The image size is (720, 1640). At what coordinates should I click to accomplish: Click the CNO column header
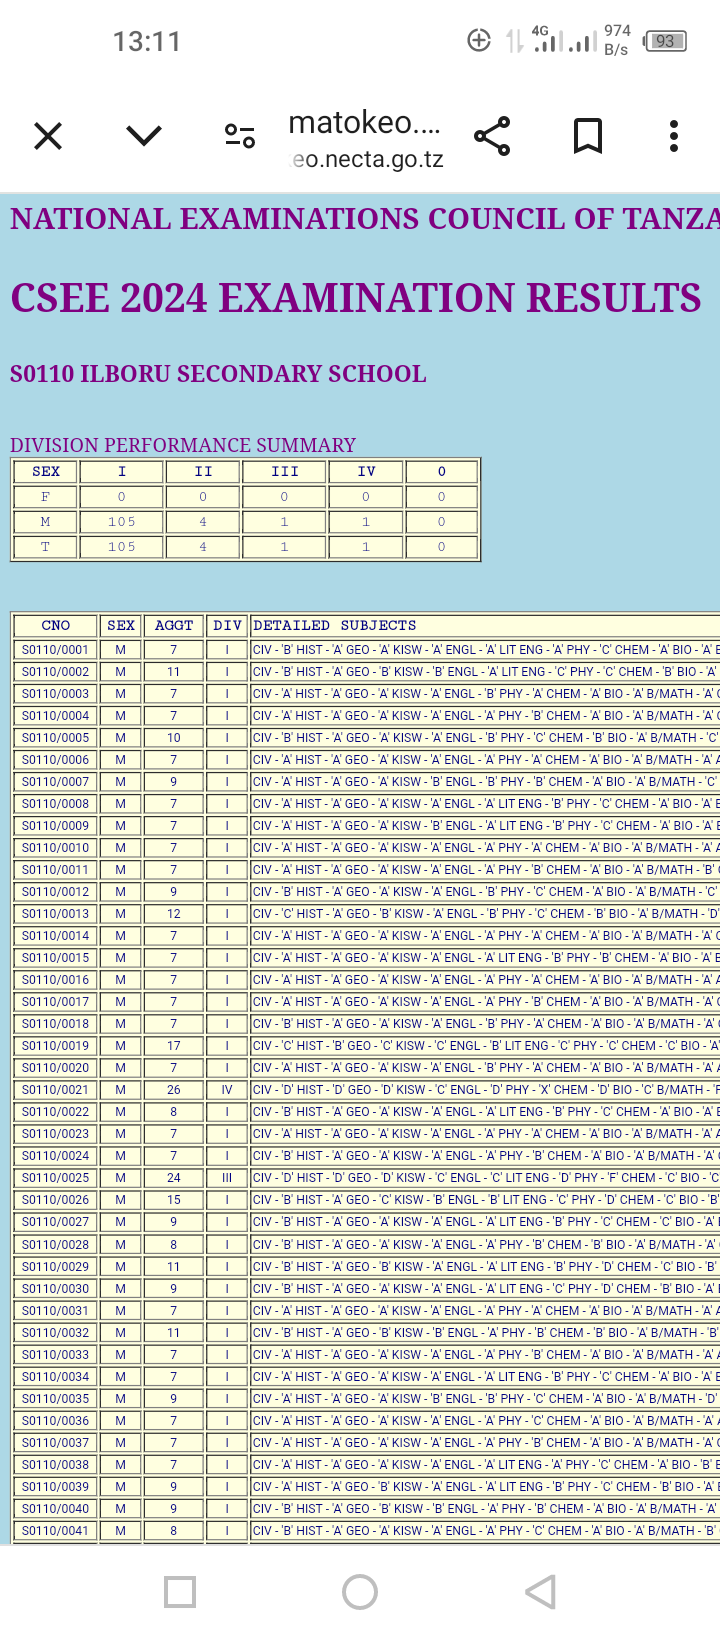coord(56,625)
